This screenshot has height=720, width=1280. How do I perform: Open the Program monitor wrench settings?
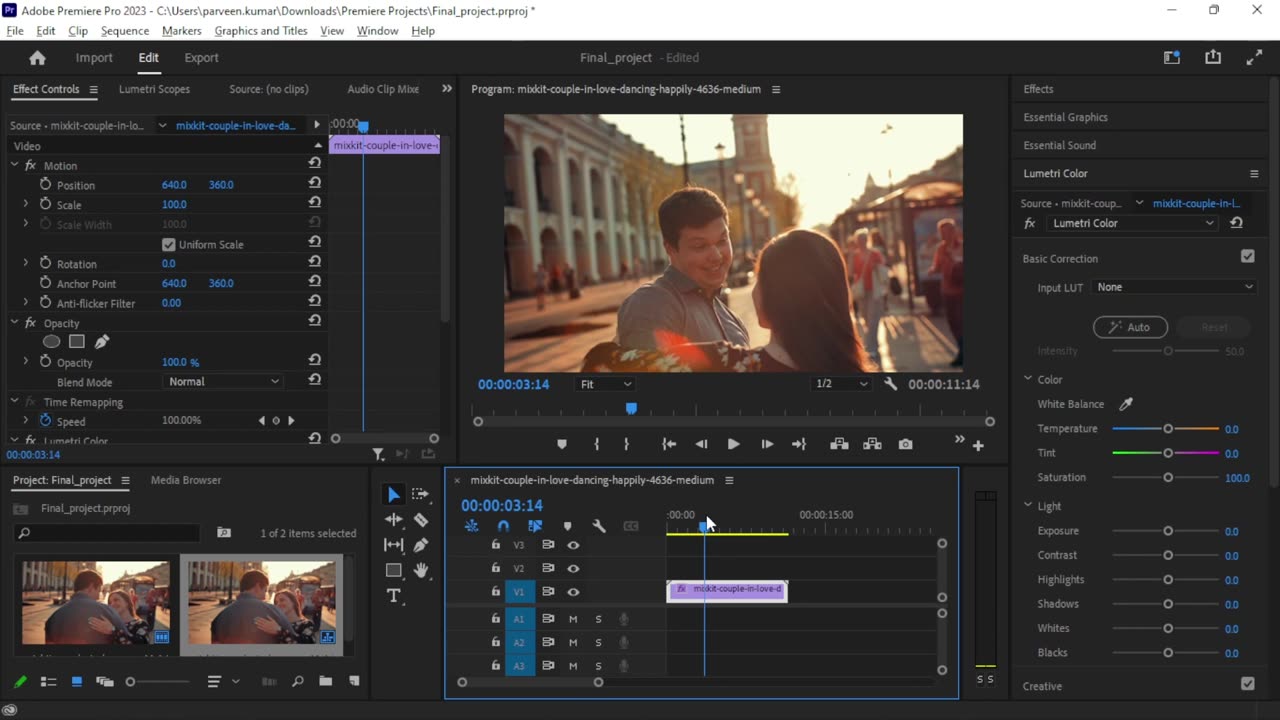[890, 384]
